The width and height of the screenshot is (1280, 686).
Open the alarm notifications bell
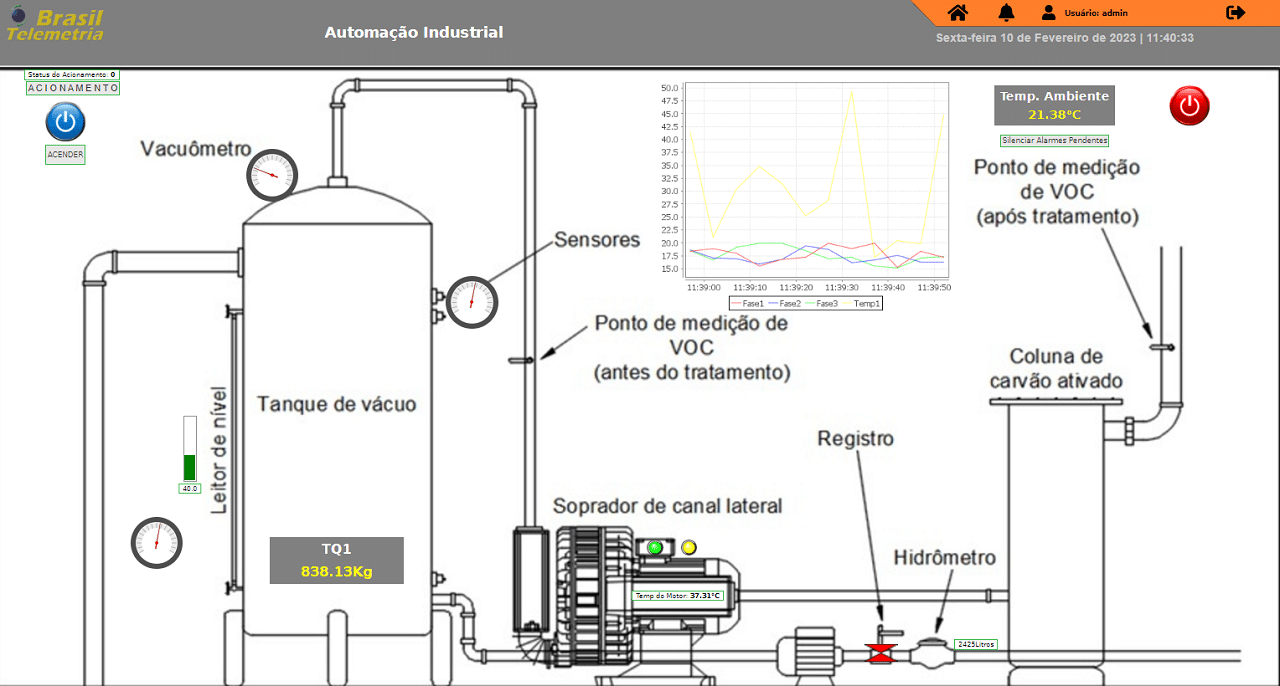[x=1006, y=13]
